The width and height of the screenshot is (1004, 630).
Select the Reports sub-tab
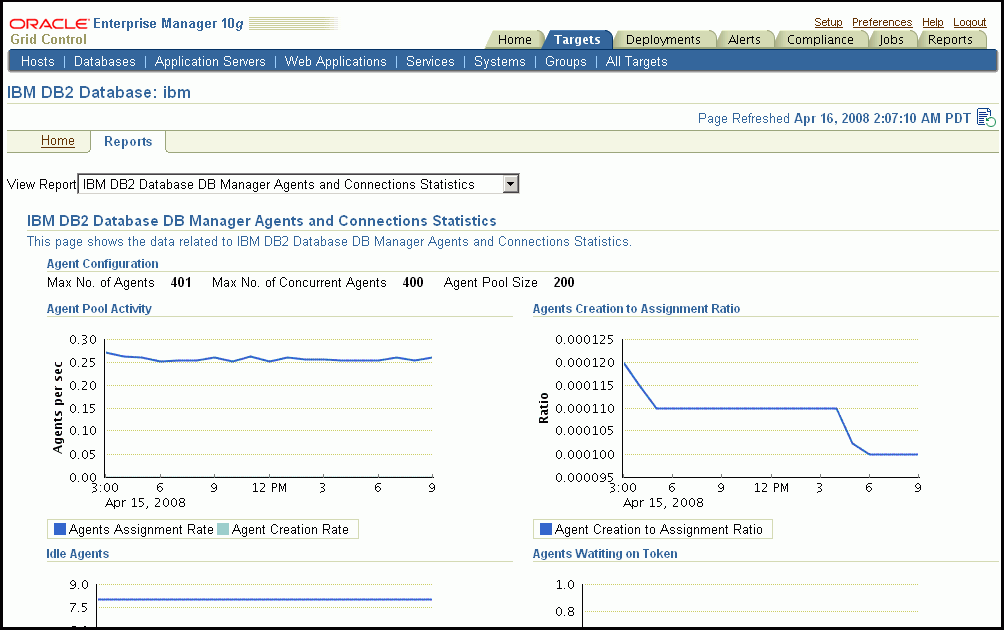pyautogui.click(x=128, y=141)
